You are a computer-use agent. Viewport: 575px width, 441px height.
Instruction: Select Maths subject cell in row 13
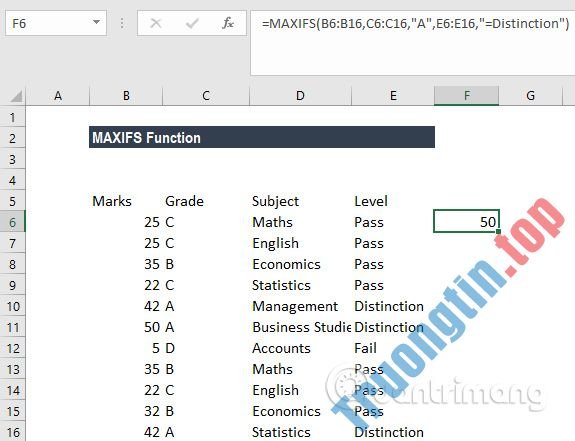coord(300,369)
